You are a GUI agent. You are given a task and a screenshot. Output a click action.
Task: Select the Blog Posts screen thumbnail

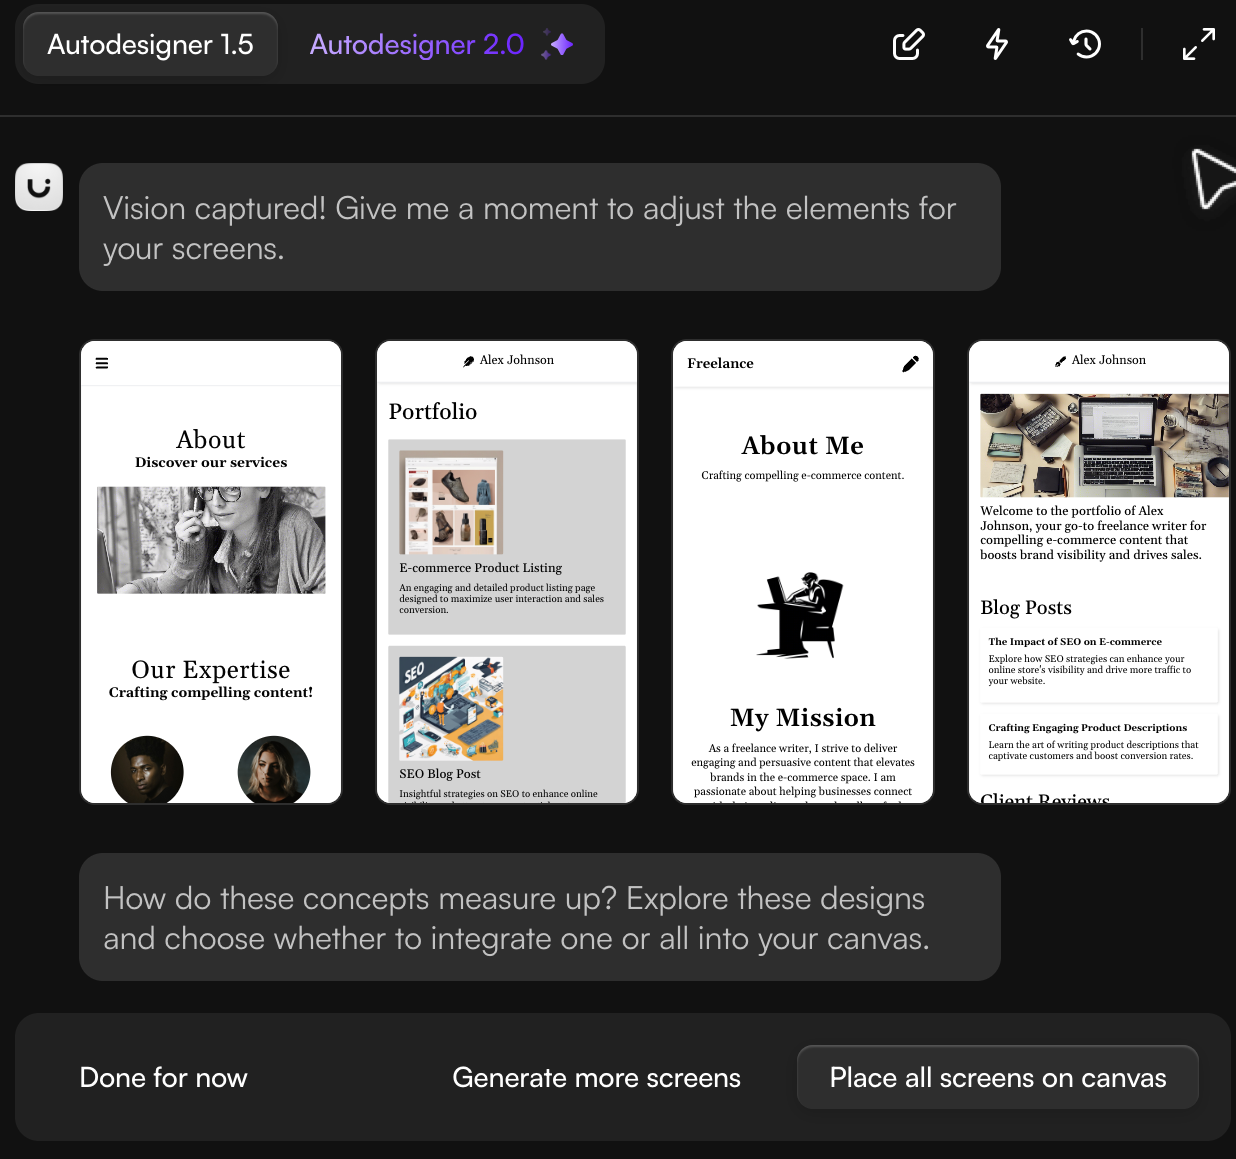(1099, 572)
